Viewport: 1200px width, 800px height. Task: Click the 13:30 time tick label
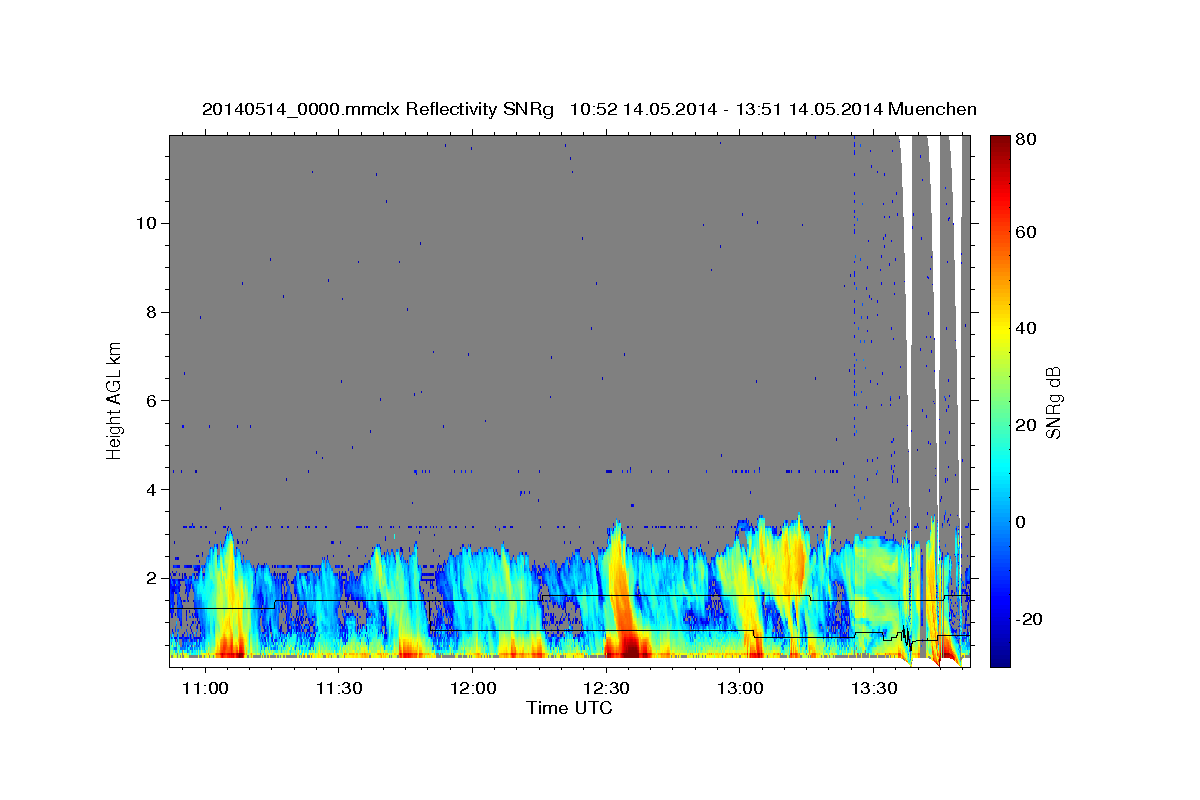(x=873, y=689)
